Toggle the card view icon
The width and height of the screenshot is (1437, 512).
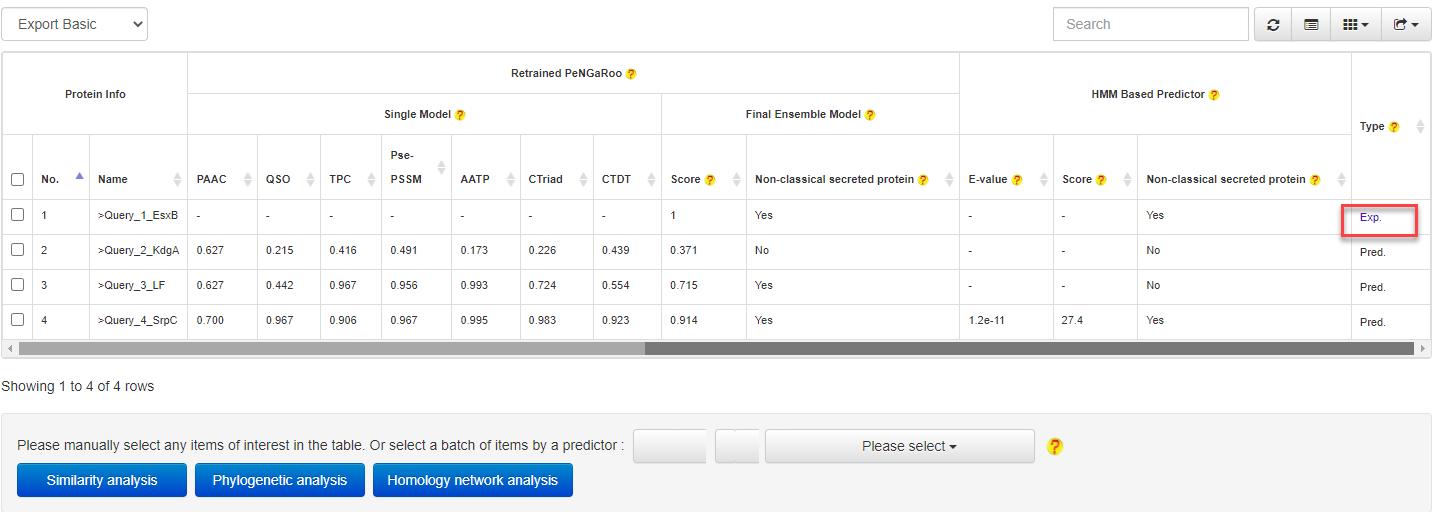click(x=1311, y=25)
